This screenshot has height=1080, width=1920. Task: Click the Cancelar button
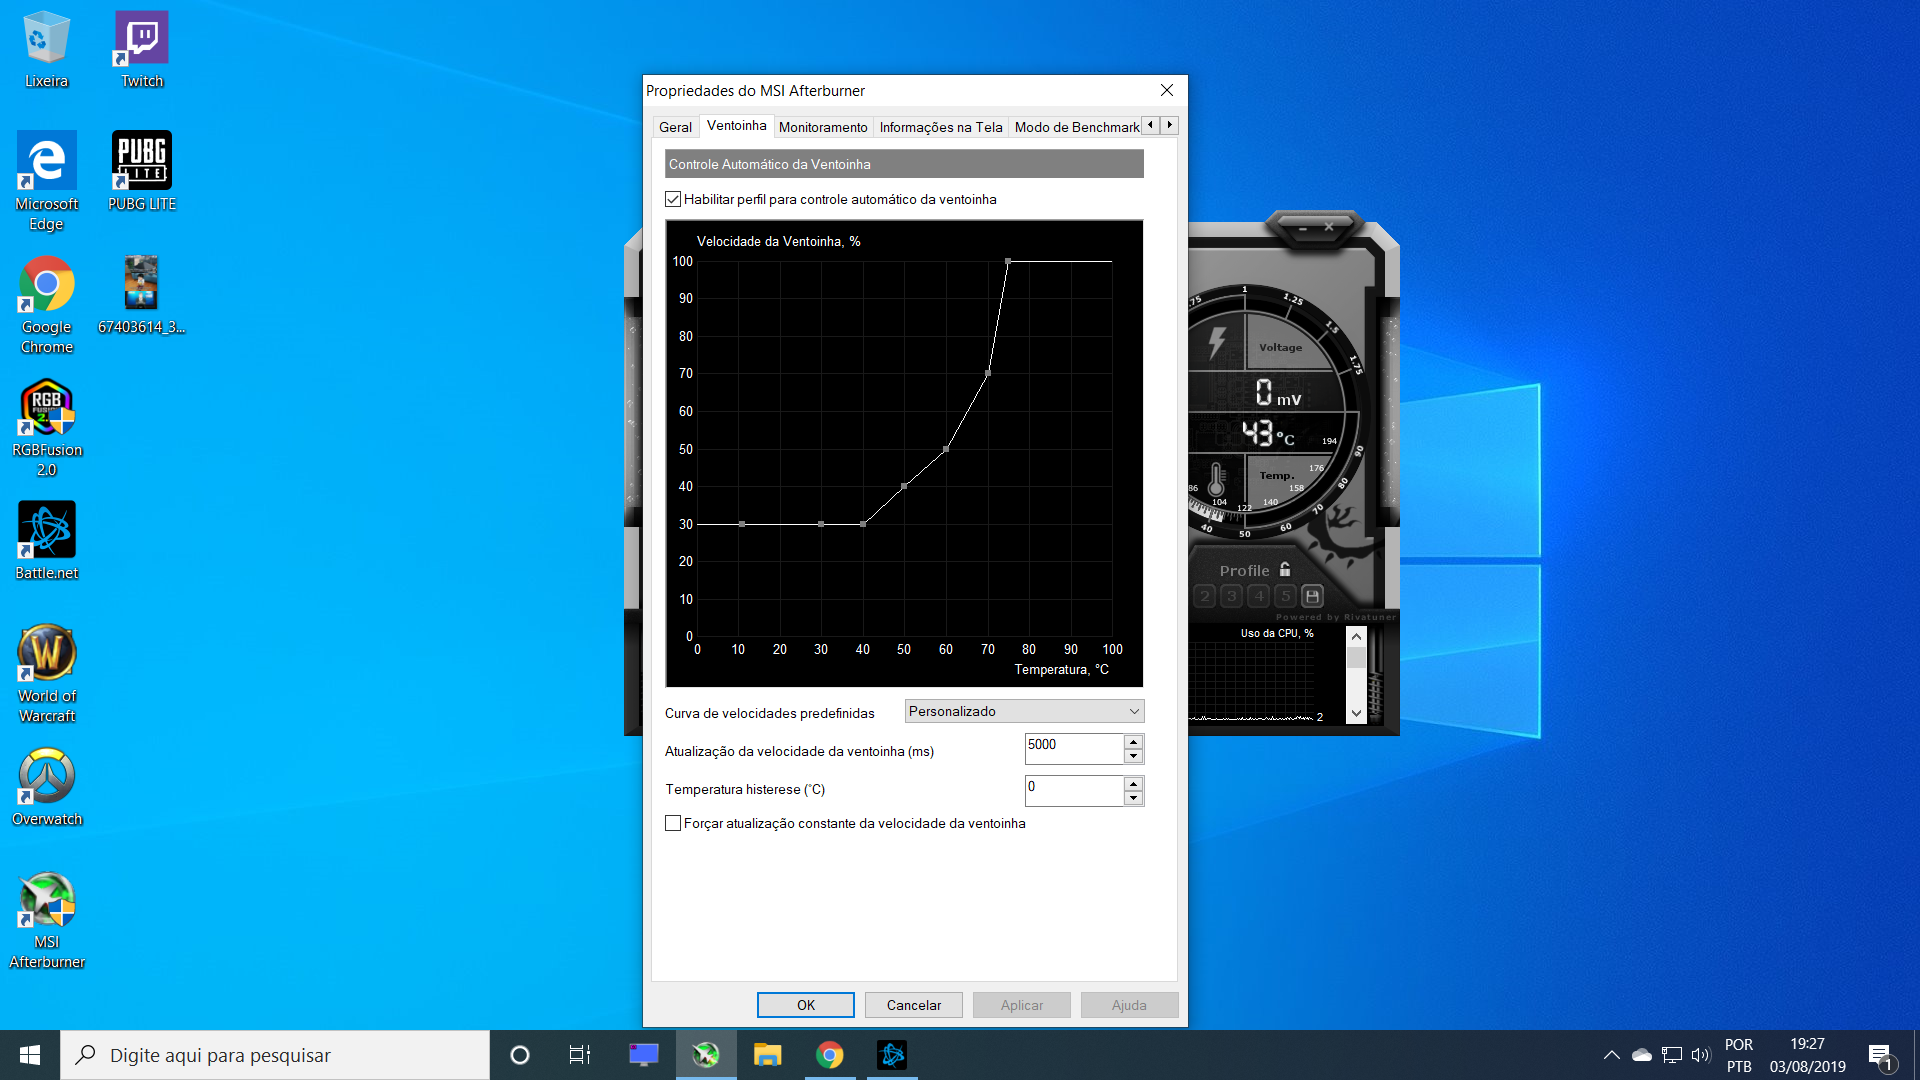tap(914, 1005)
